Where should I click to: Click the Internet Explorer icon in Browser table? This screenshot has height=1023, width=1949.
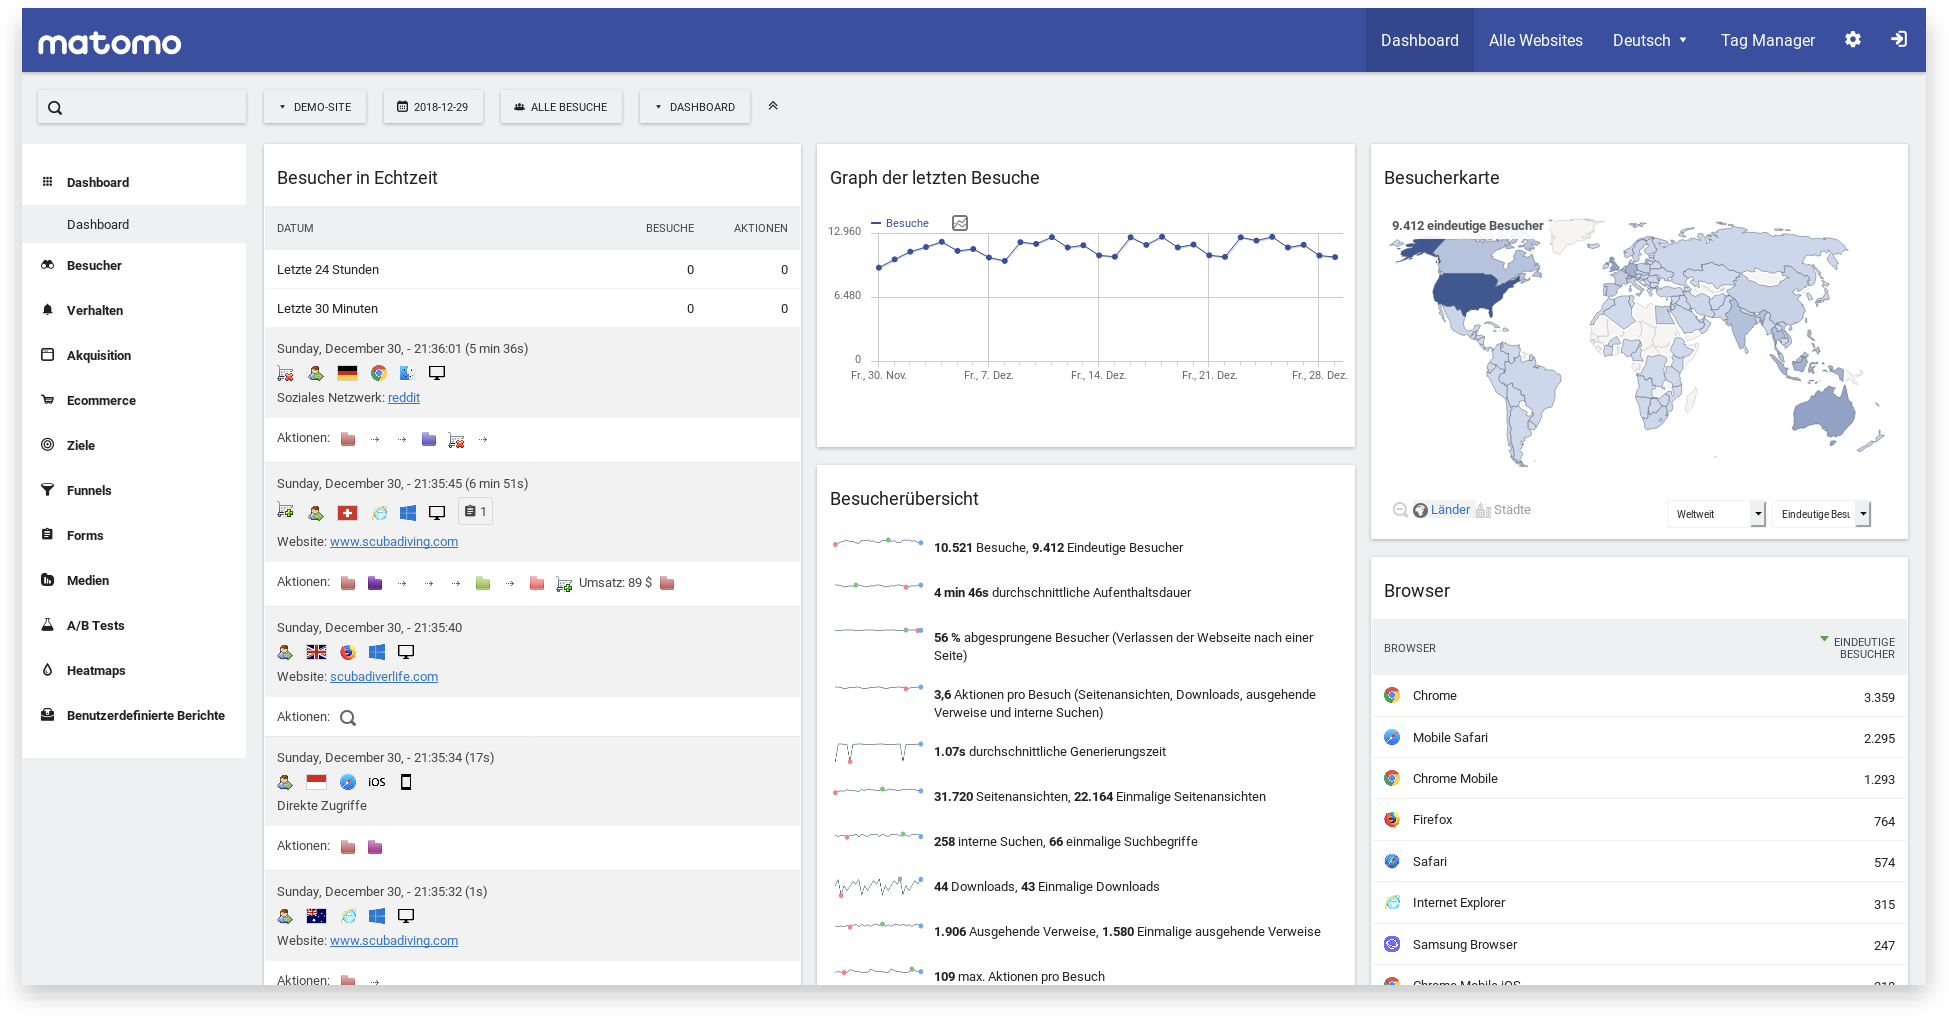coord(1392,903)
